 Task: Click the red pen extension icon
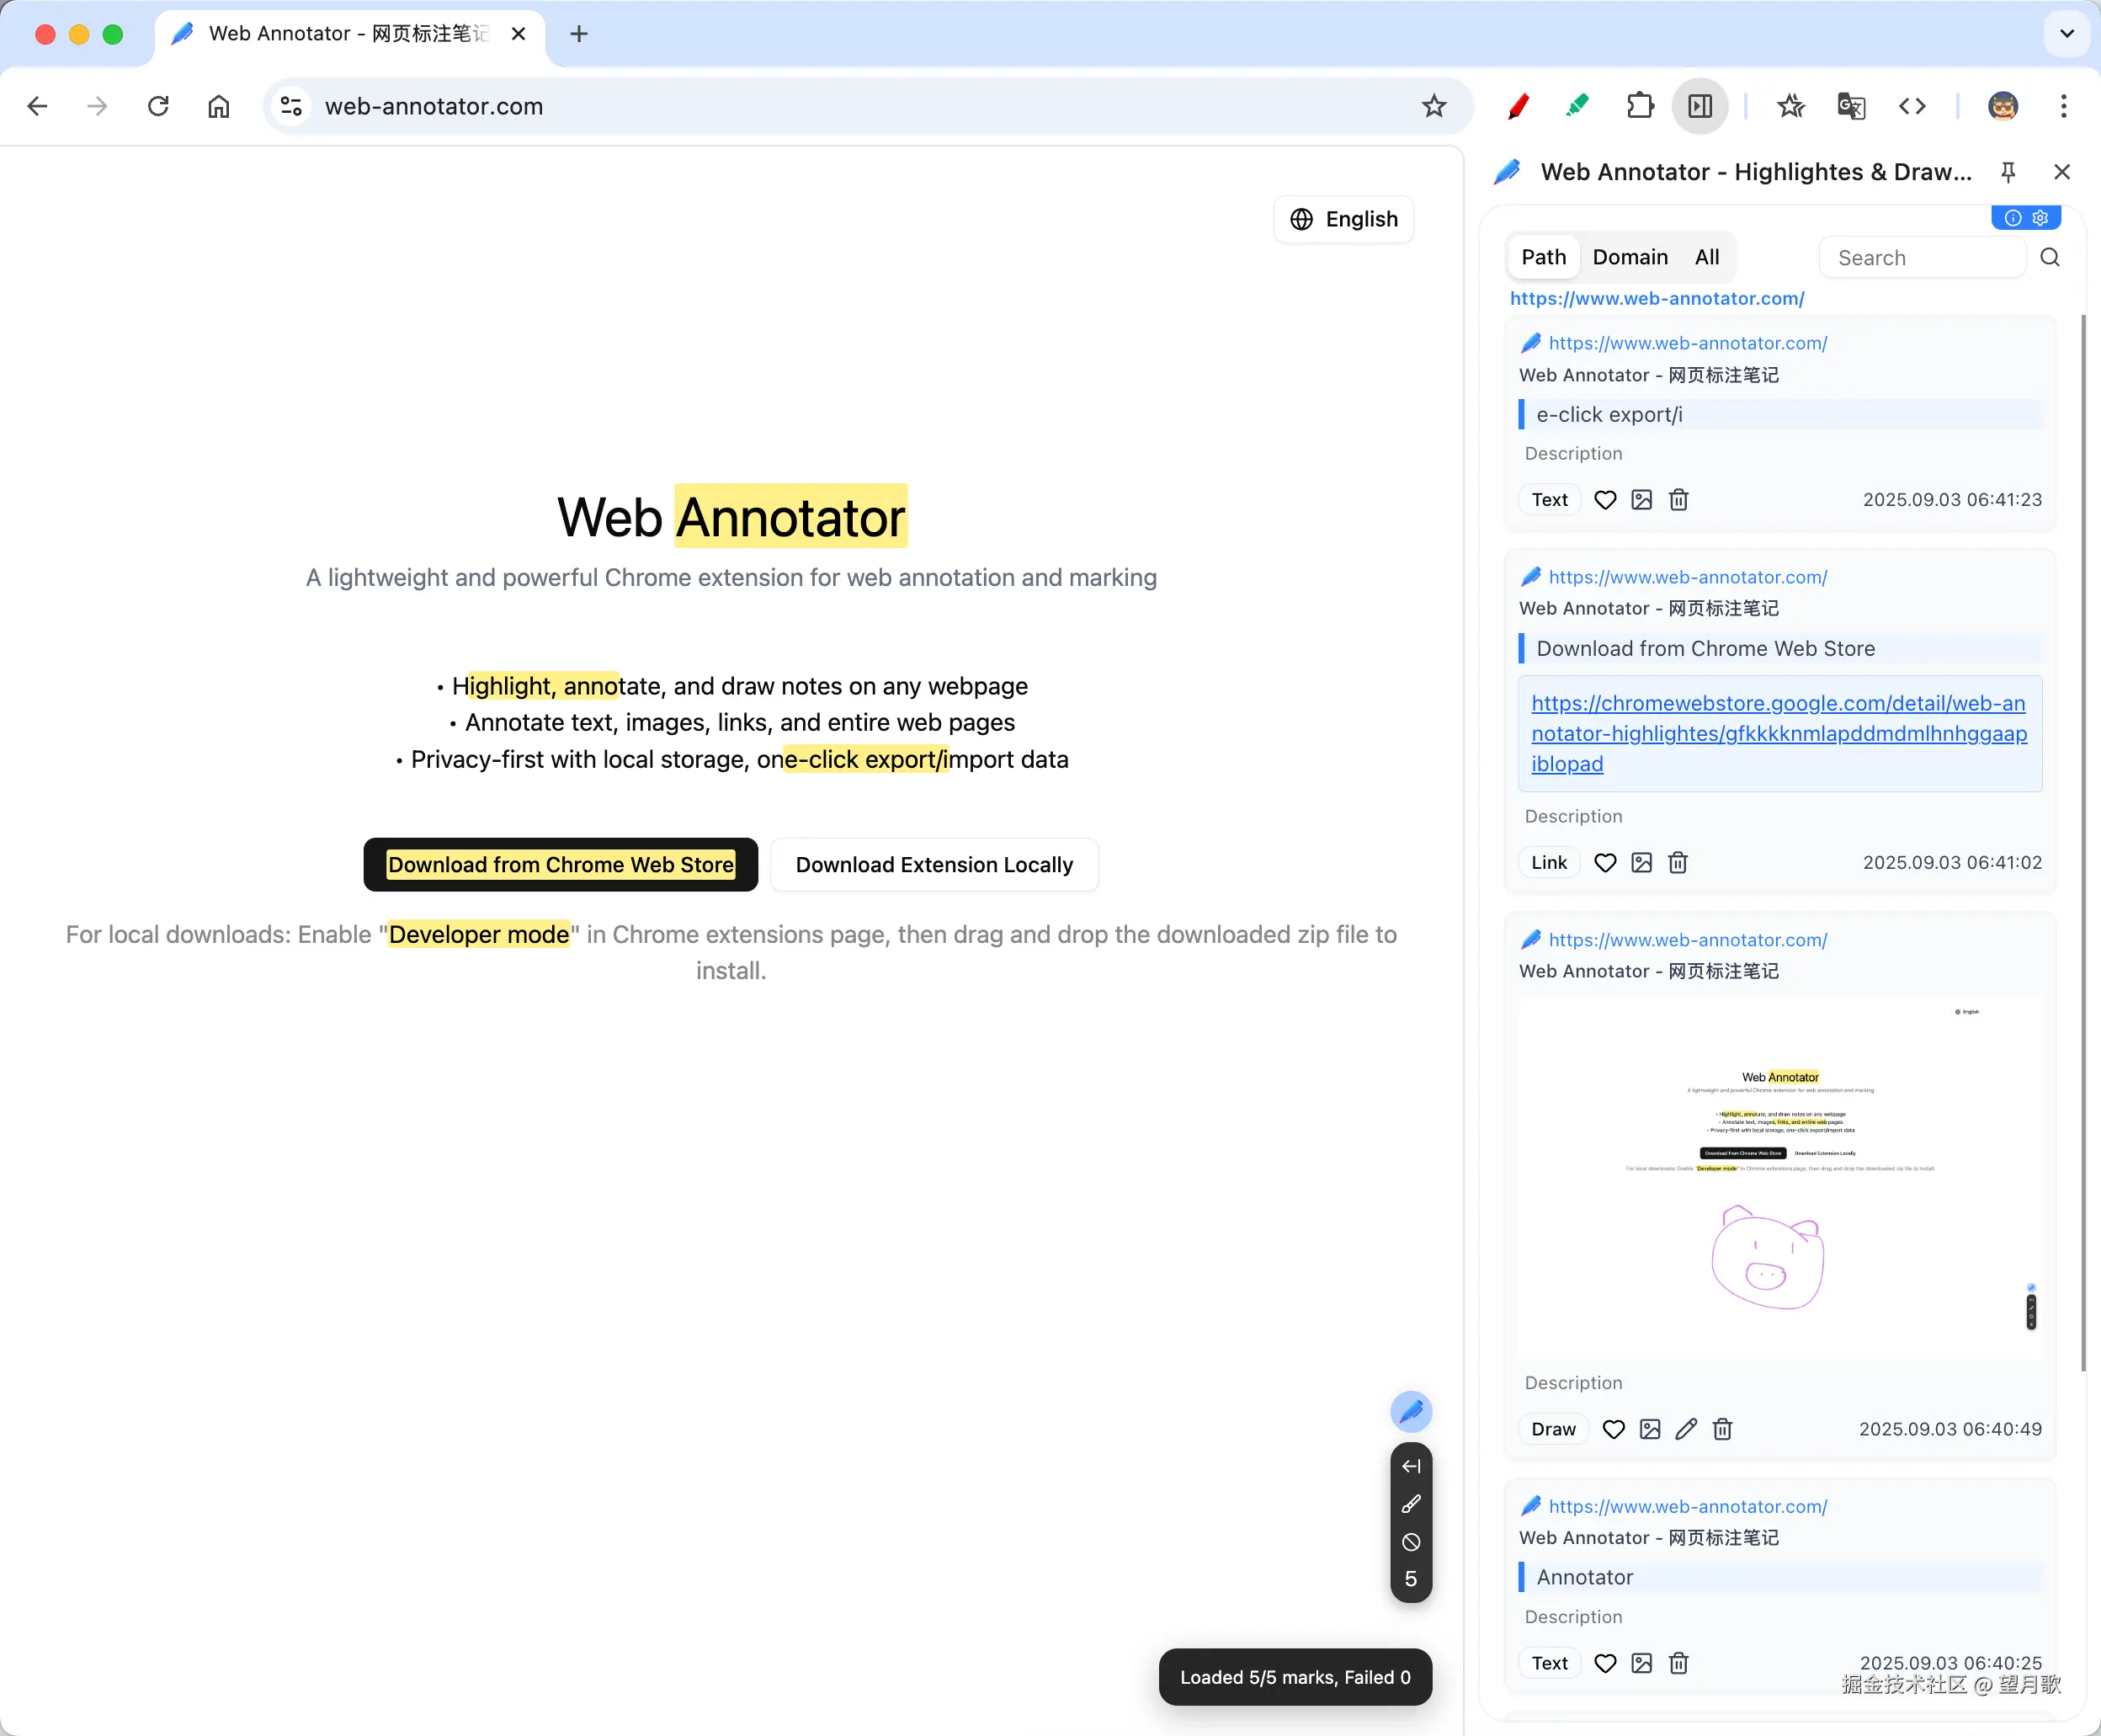coord(1518,106)
